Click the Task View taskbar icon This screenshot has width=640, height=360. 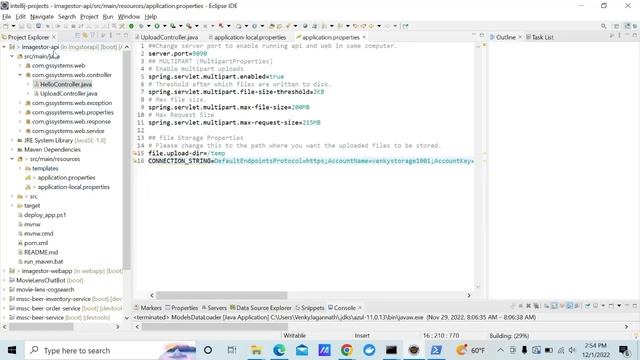[x=231, y=350]
